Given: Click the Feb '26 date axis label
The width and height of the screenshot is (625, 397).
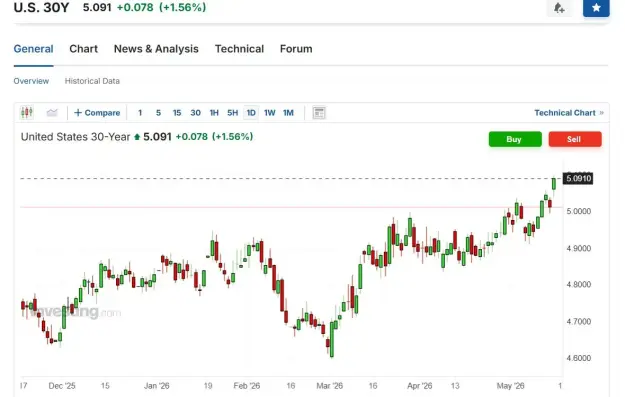Looking at the screenshot, I should pos(247,386).
